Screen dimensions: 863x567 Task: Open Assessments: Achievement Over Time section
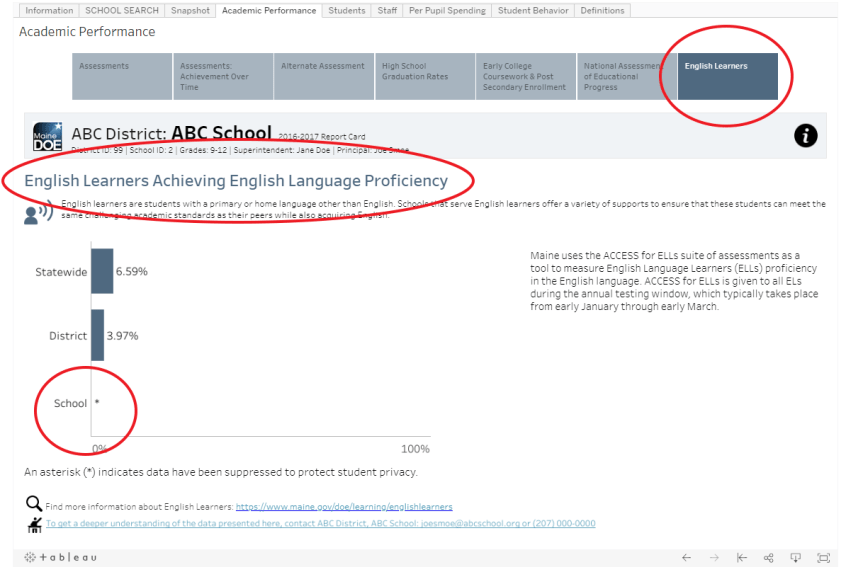tap(223, 77)
